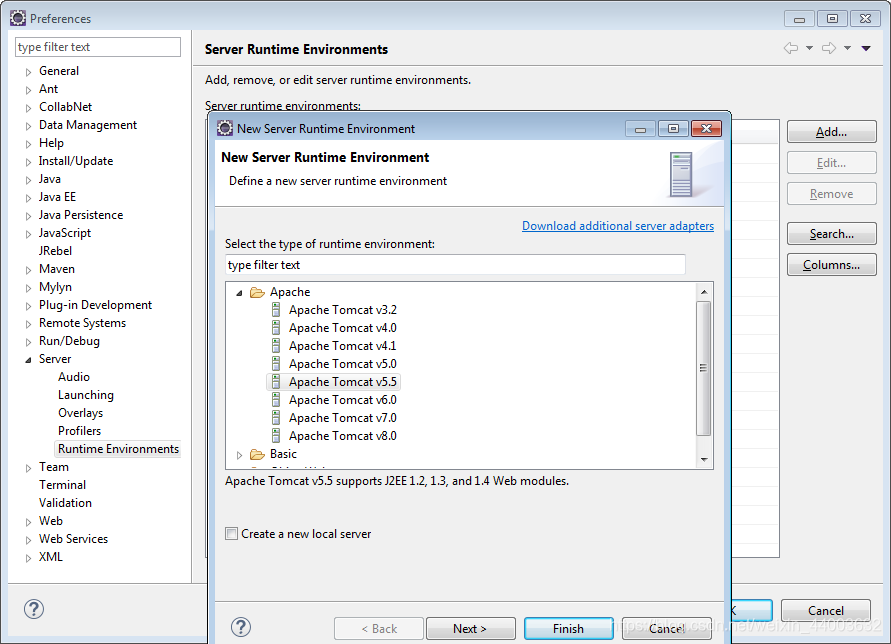Click Remote Systems in preferences tree
The image size is (891, 644).
click(82, 323)
